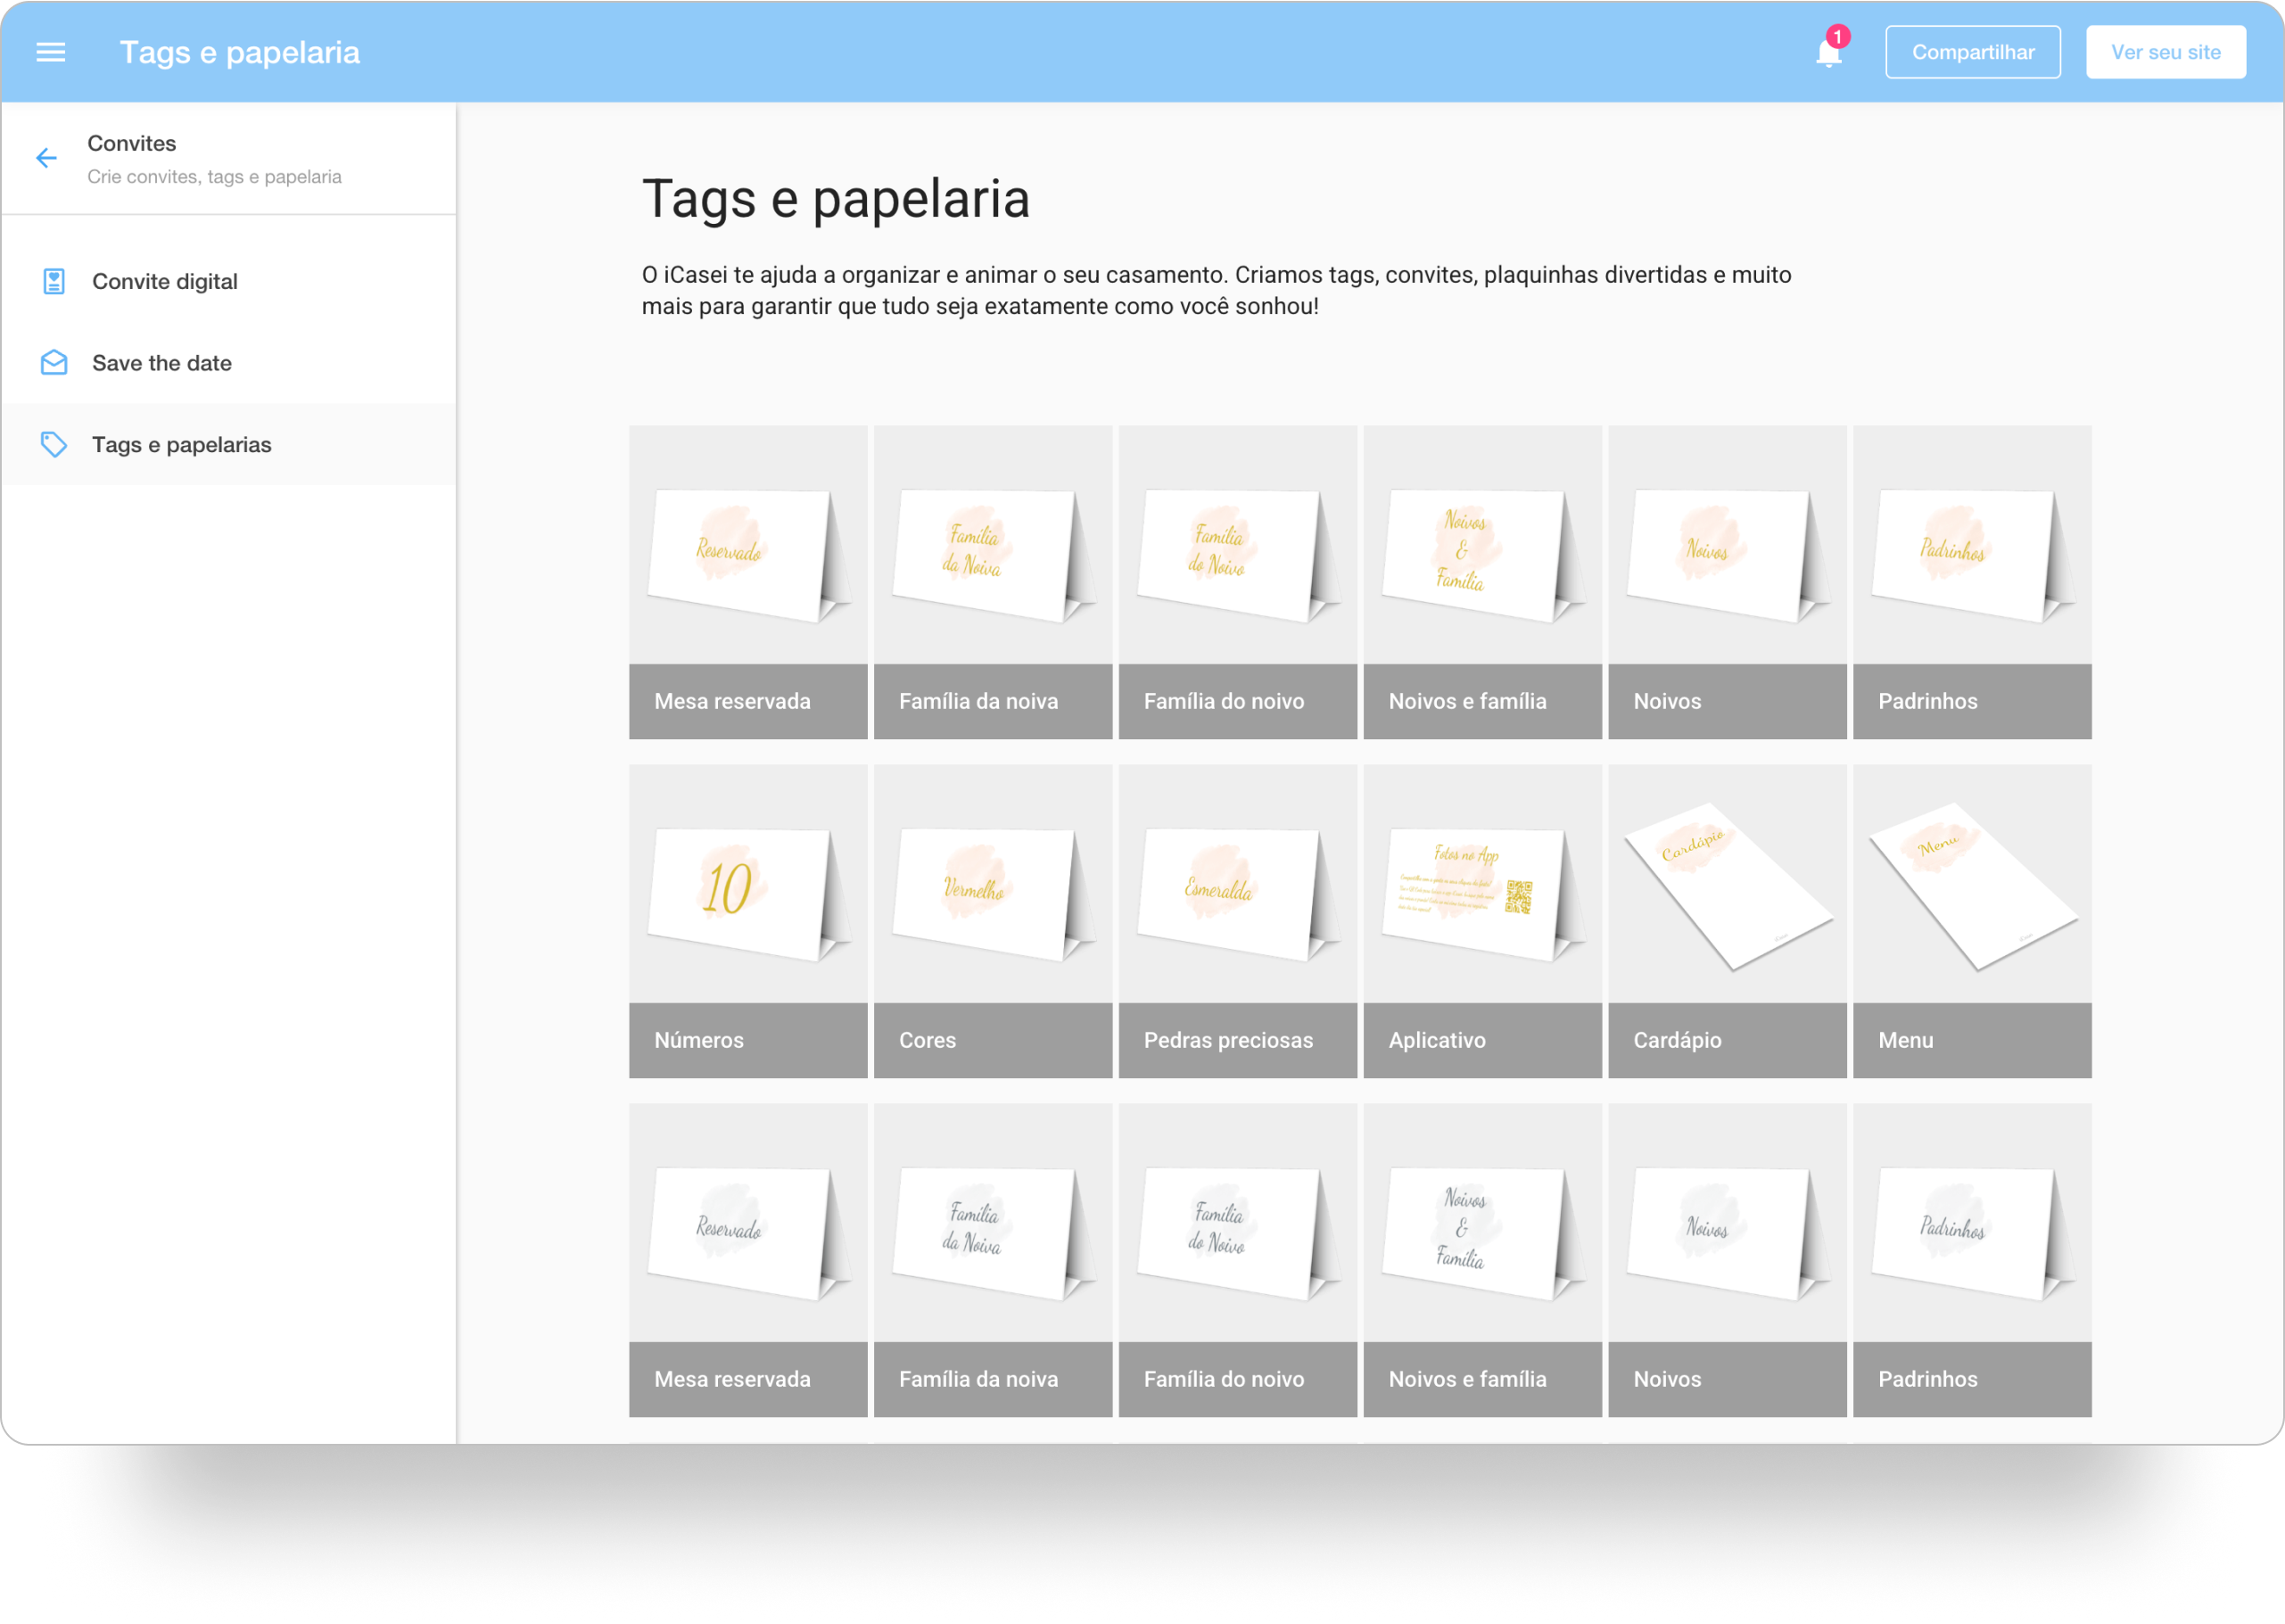The image size is (2285, 1624).
Task: Click the Compartilhar button
Action: (1972, 52)
